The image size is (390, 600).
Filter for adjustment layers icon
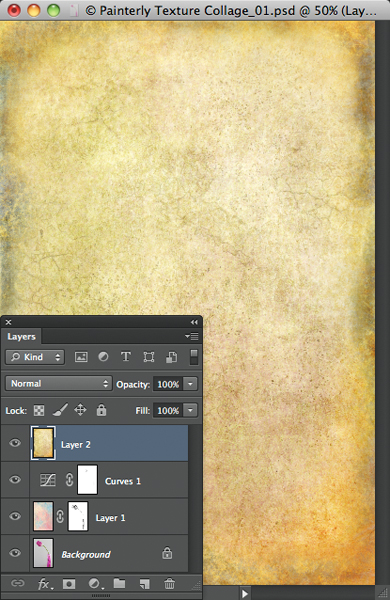(103, 357)
